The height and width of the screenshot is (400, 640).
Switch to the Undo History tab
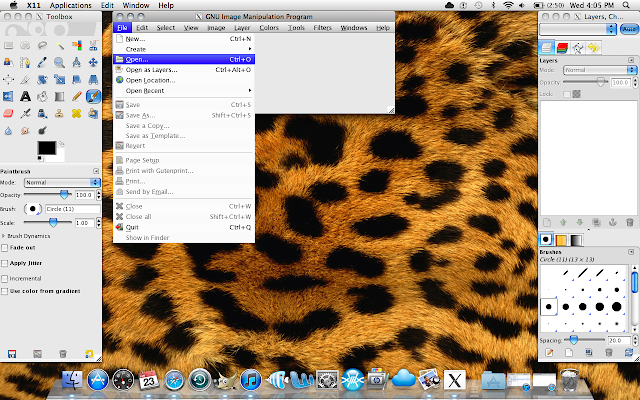(593, 48)
